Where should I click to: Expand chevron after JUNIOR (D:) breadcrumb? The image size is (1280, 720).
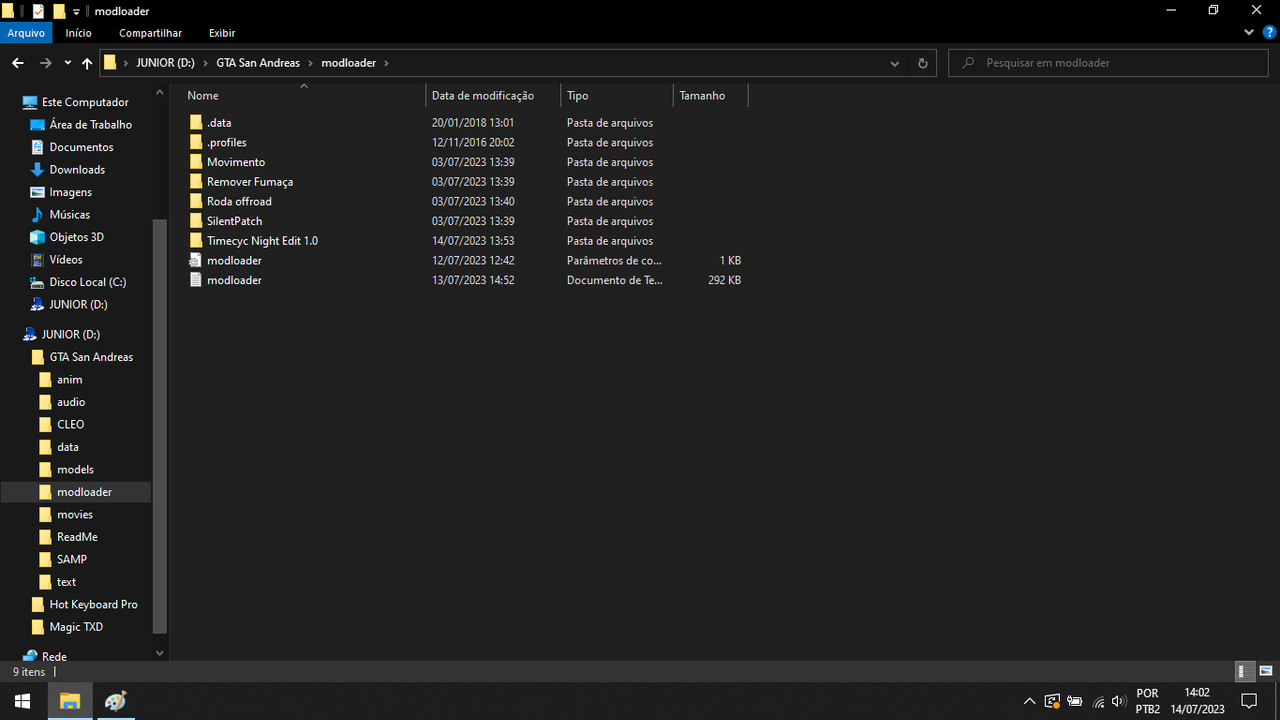(205, 63)
